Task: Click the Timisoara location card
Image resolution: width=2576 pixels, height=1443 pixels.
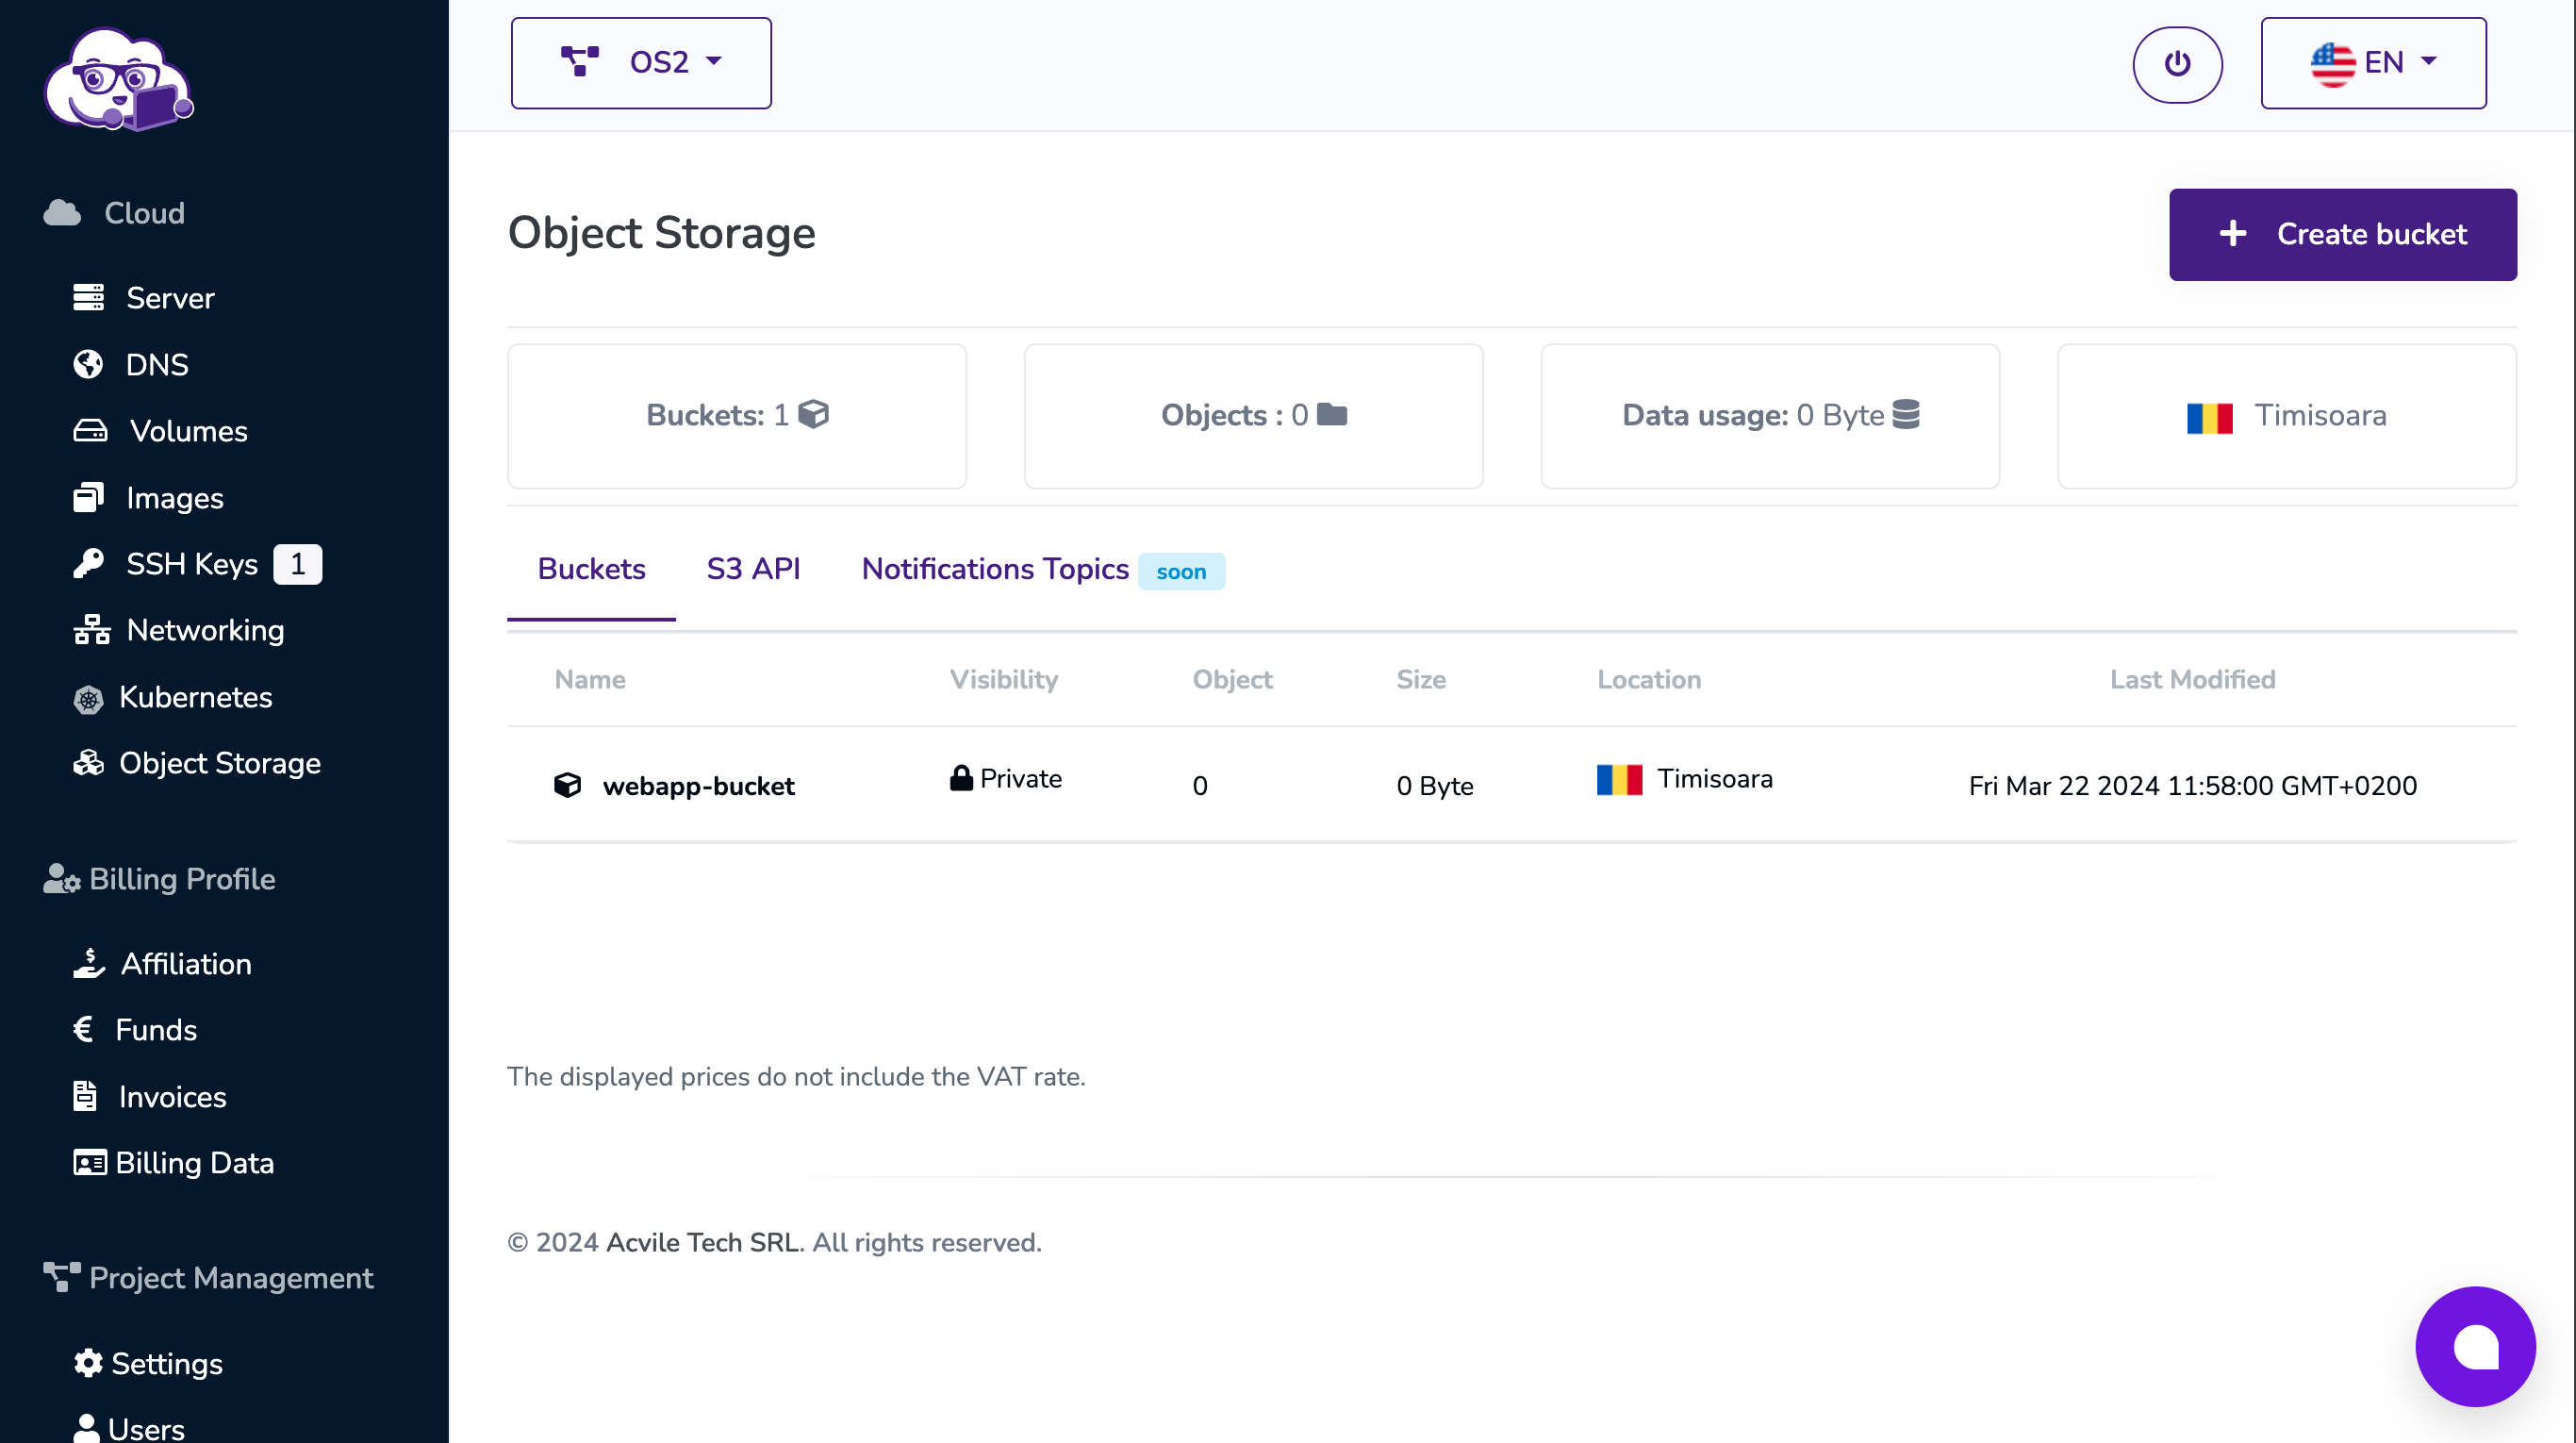Action: 2286,416
